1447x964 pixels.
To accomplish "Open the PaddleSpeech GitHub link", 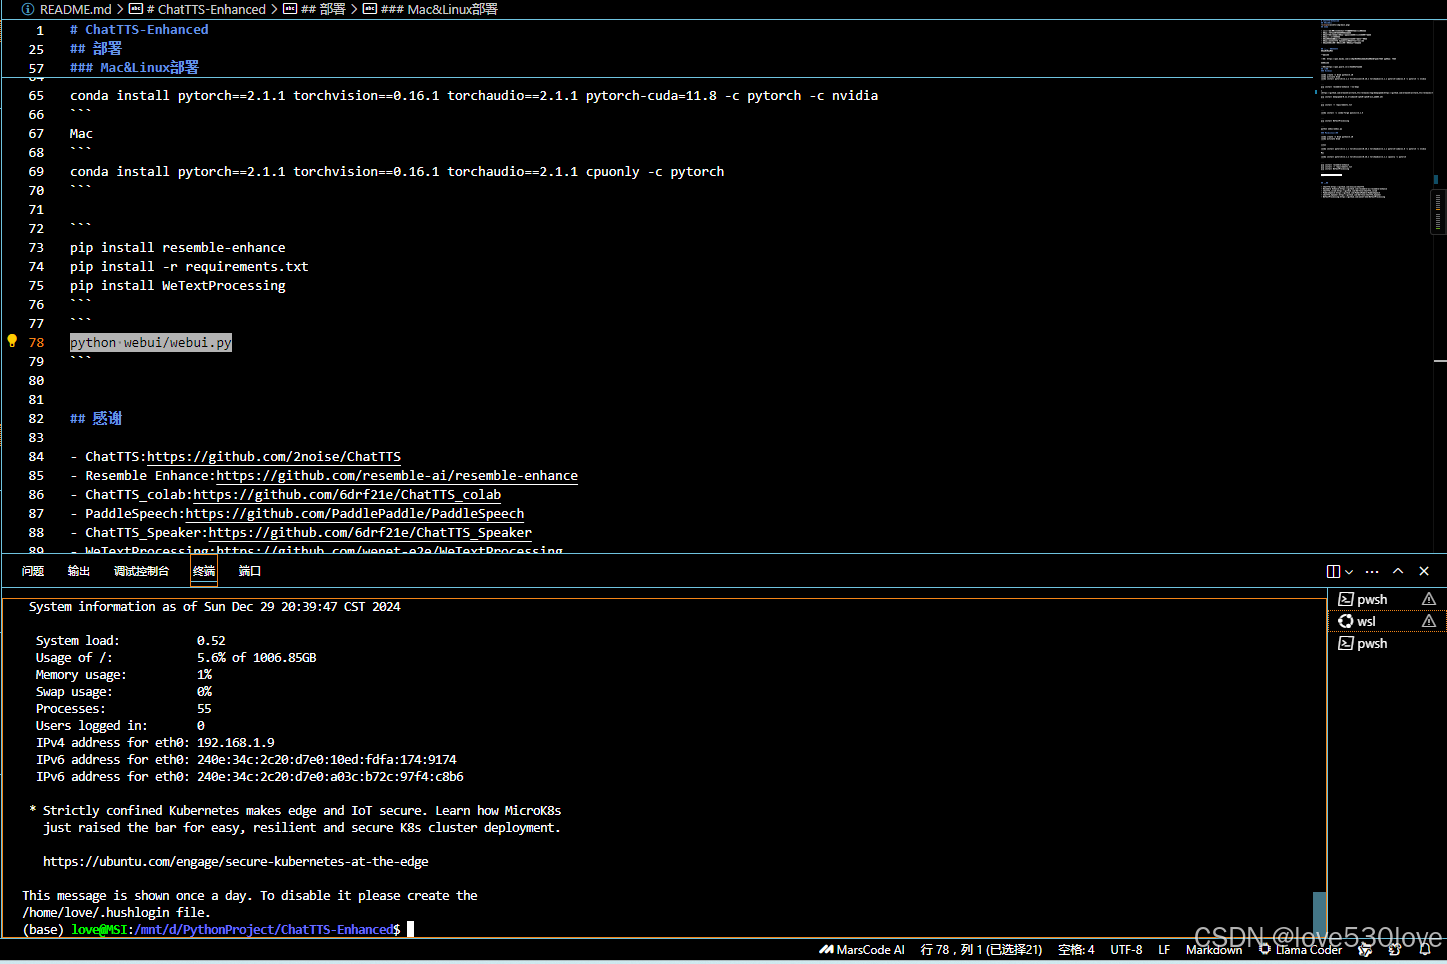I will 355,513.
